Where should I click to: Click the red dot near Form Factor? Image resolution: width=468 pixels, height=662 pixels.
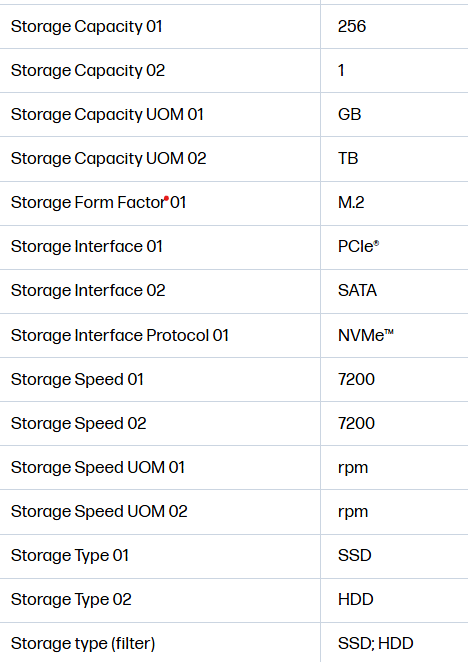(166, 198)
